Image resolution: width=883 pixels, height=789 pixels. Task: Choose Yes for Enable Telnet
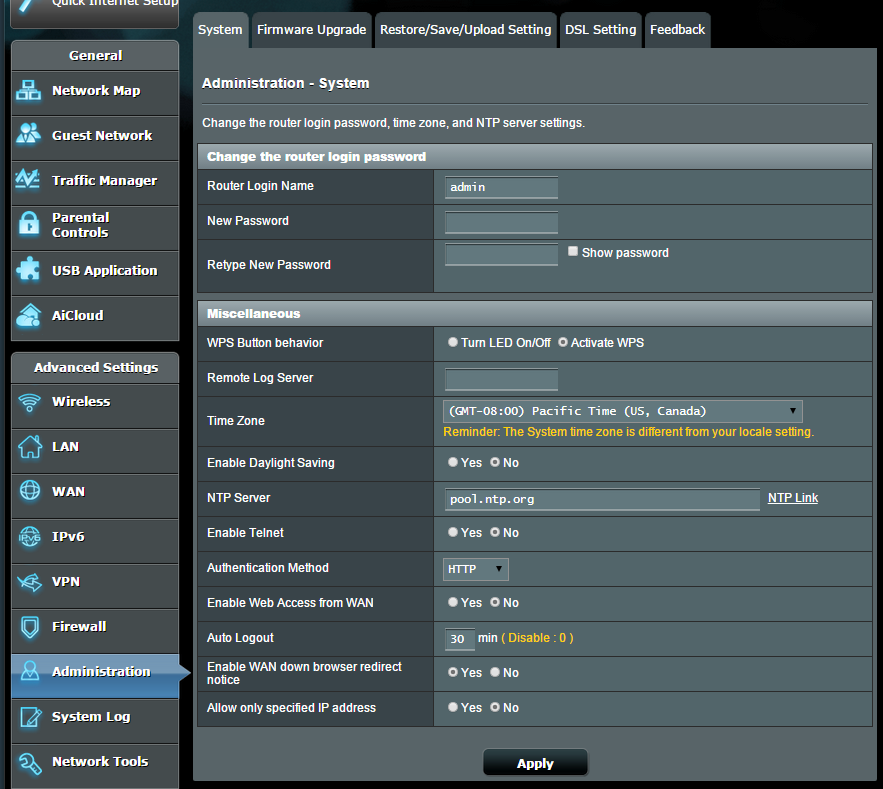[x=453, y=532]
